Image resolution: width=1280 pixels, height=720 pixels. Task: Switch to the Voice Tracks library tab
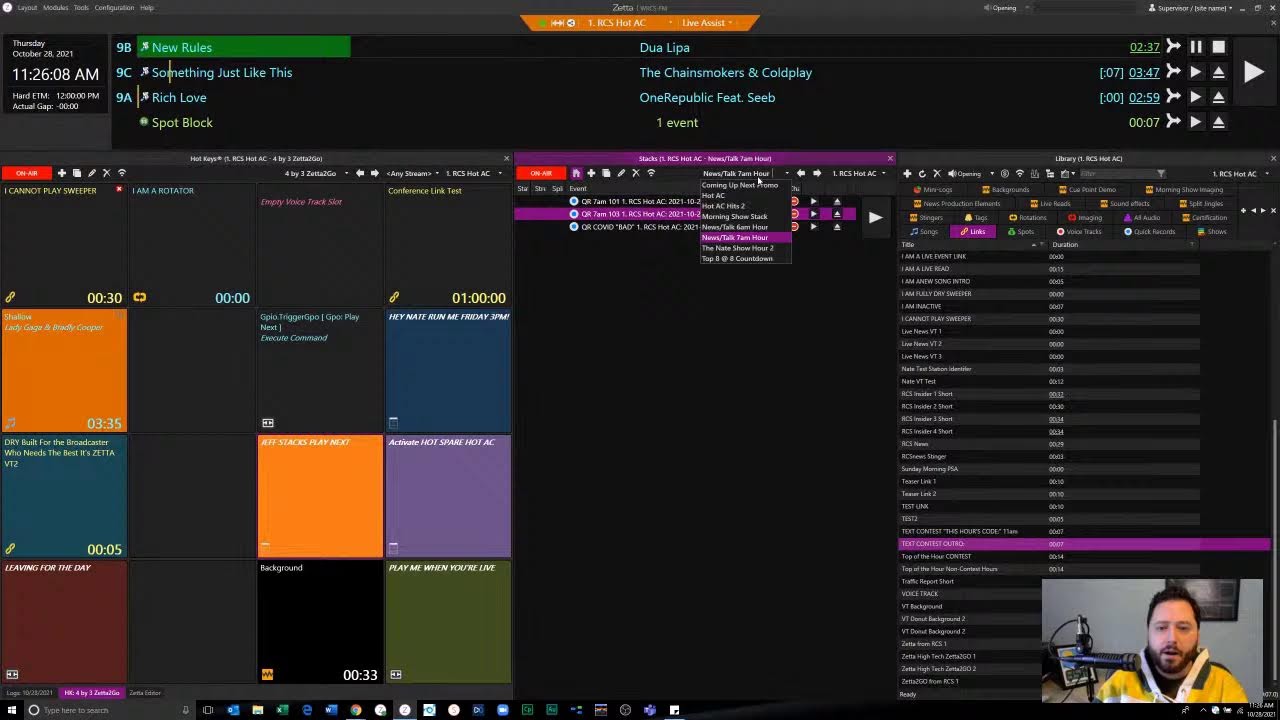pyautogui.click(x=1079, y=232)
